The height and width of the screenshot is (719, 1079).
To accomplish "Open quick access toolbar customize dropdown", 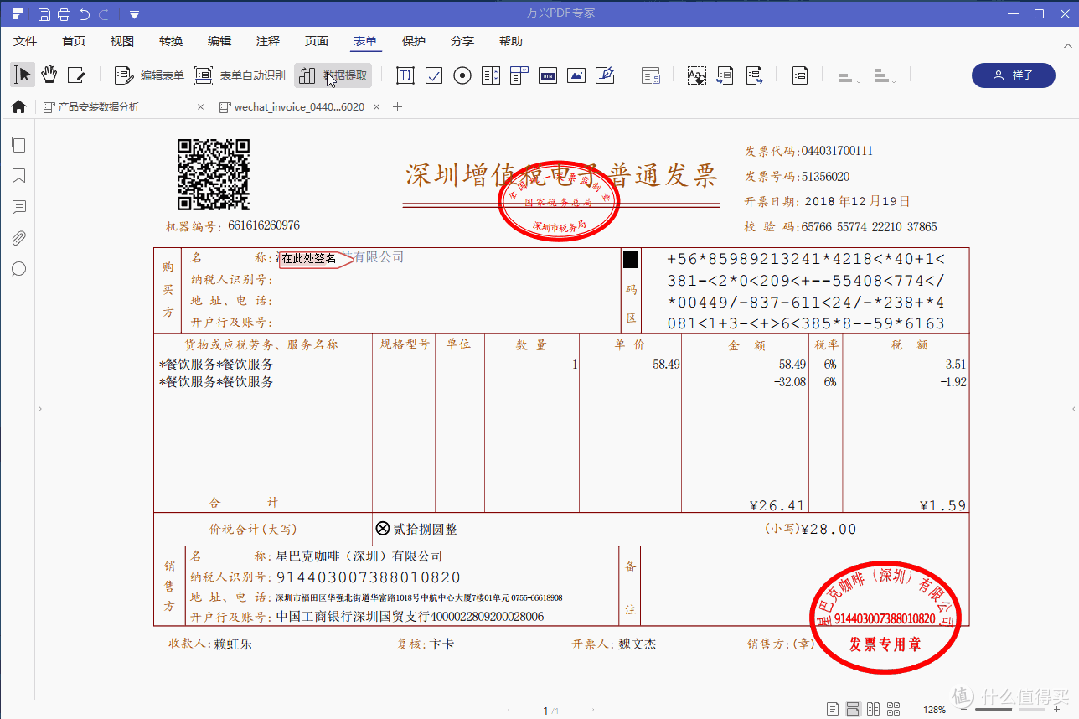I will (134, 14).
